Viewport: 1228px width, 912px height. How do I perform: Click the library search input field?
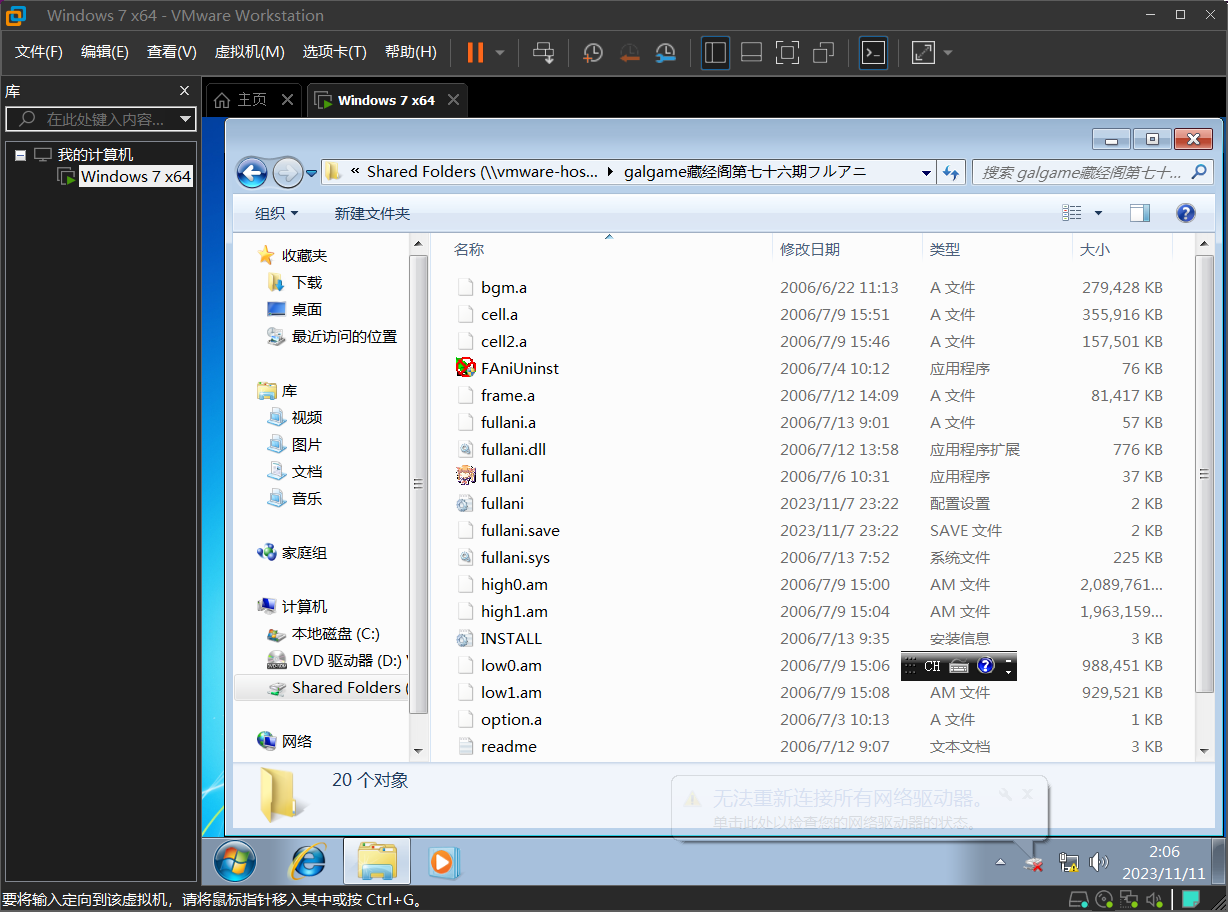[x=92, y=119]
